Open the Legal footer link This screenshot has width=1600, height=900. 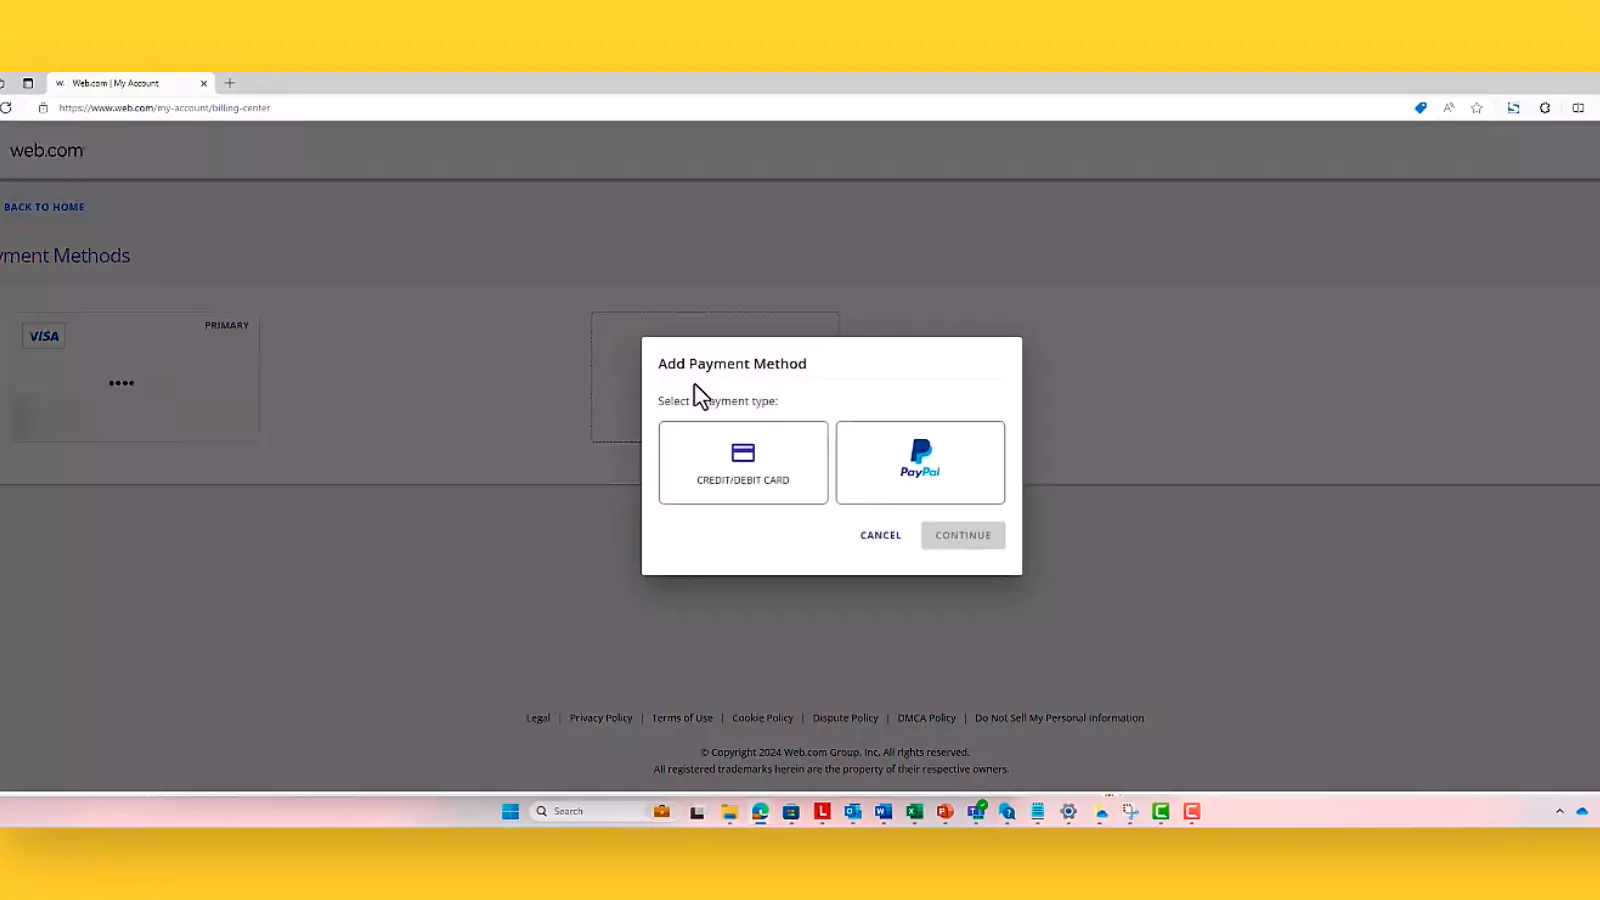[x=538, y=718]
